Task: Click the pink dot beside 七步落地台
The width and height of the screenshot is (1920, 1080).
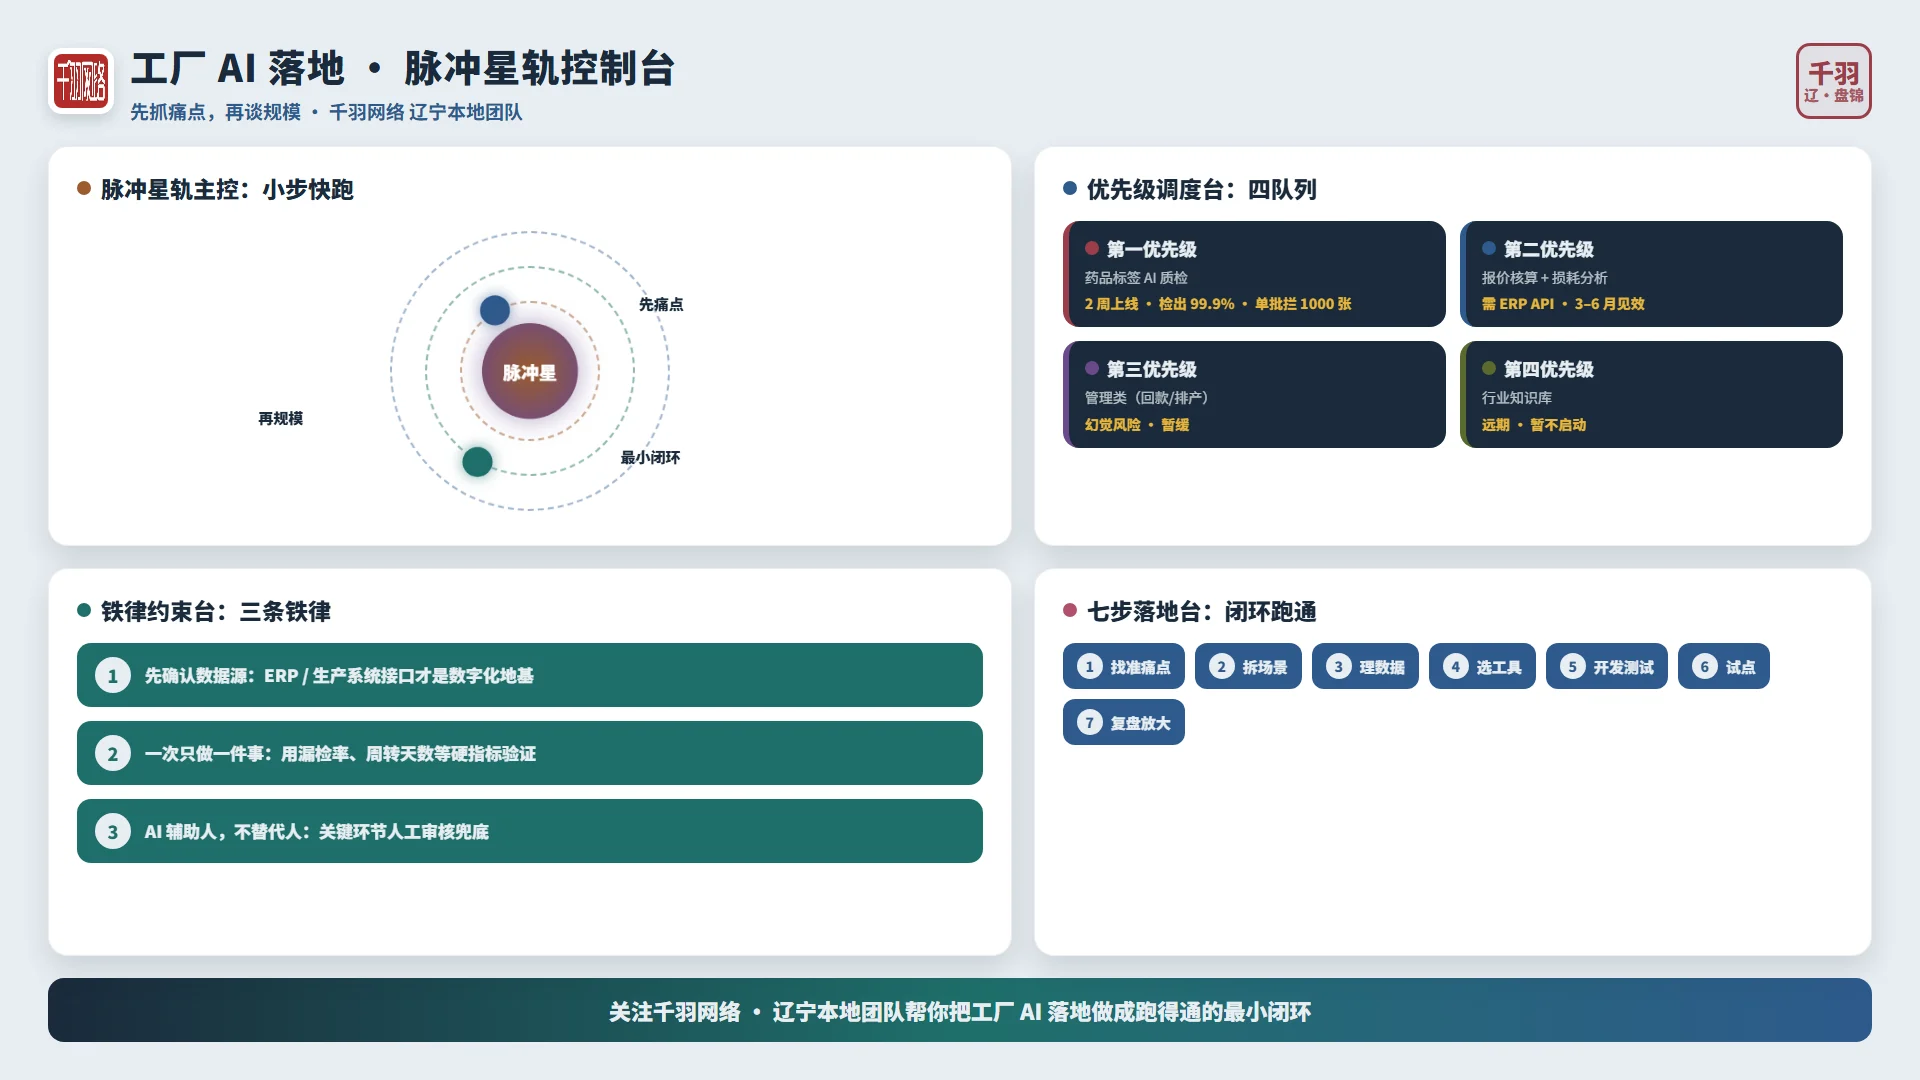Action: pos(1070,610)
